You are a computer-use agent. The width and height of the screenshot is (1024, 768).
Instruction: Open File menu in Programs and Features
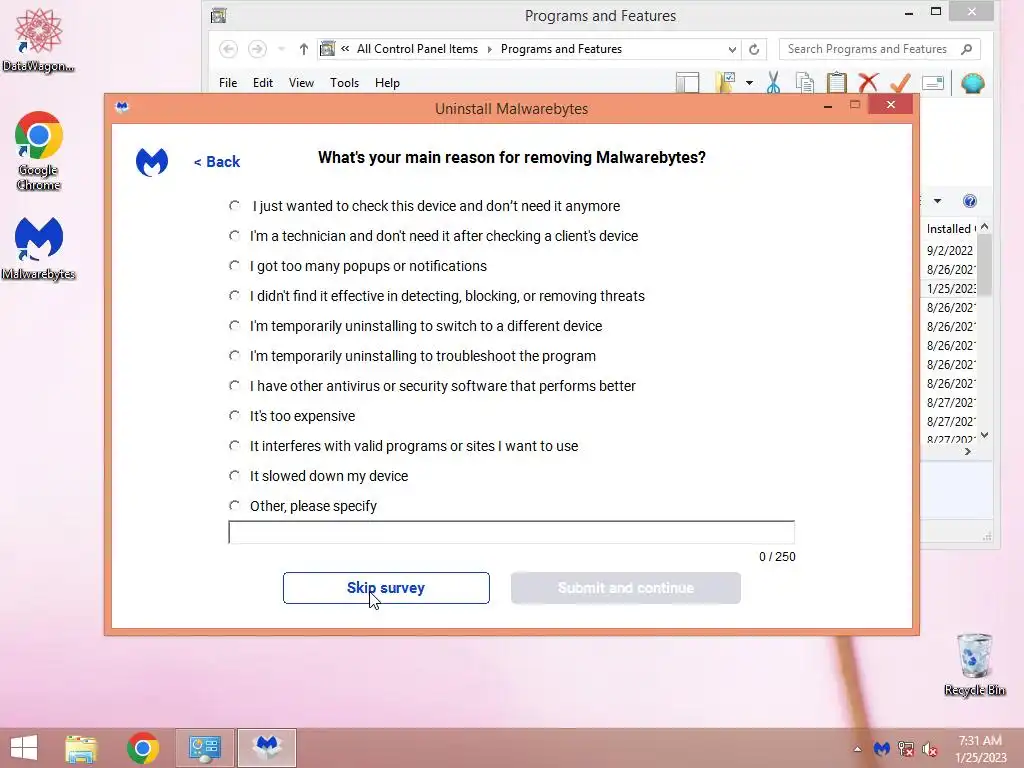(x=228, y=83)
